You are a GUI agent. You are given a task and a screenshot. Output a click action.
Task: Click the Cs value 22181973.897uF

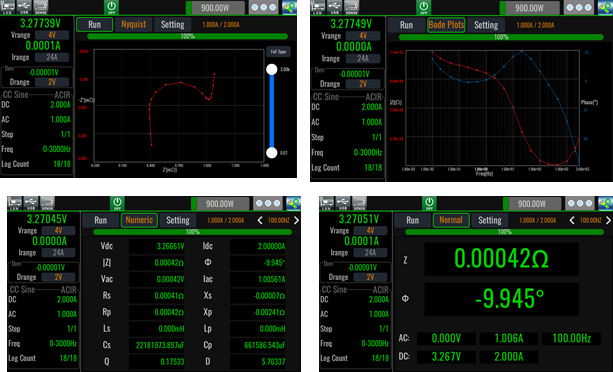tap(157, 345)
